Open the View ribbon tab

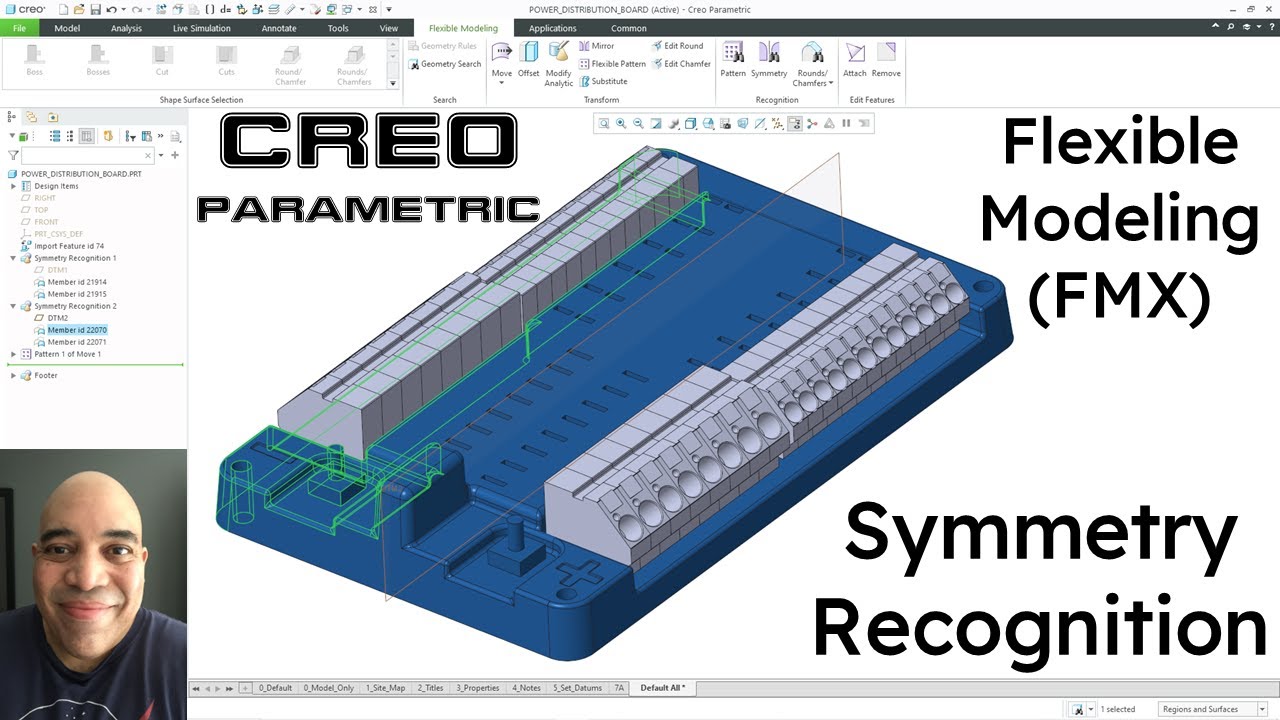point(389,28)
